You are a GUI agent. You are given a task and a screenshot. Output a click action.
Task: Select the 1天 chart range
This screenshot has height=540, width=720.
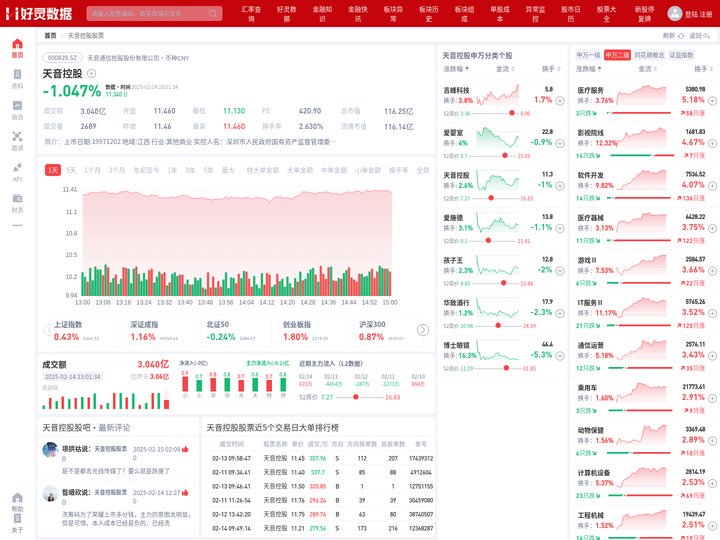(53, 170)
